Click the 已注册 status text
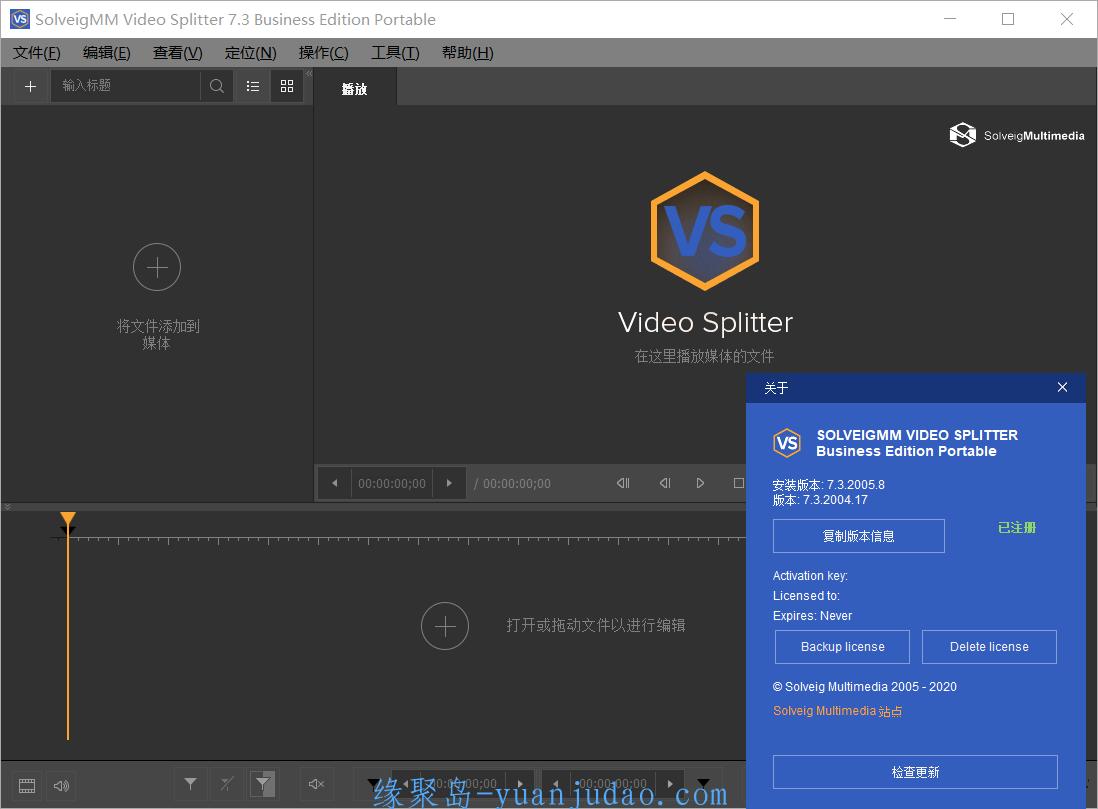 [x=1017, y=527]
